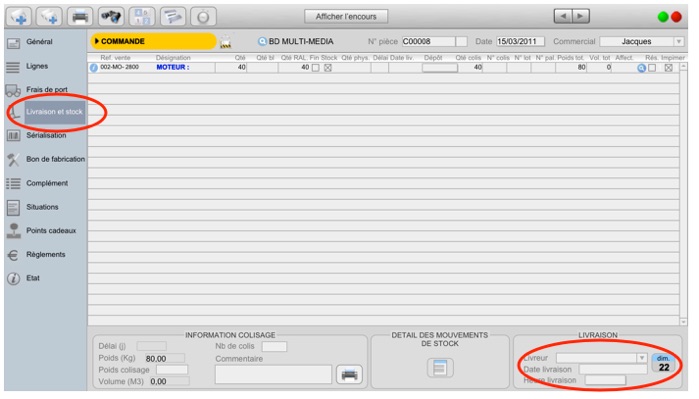Click reference cell 002-MO- 2800

[119, 67]
